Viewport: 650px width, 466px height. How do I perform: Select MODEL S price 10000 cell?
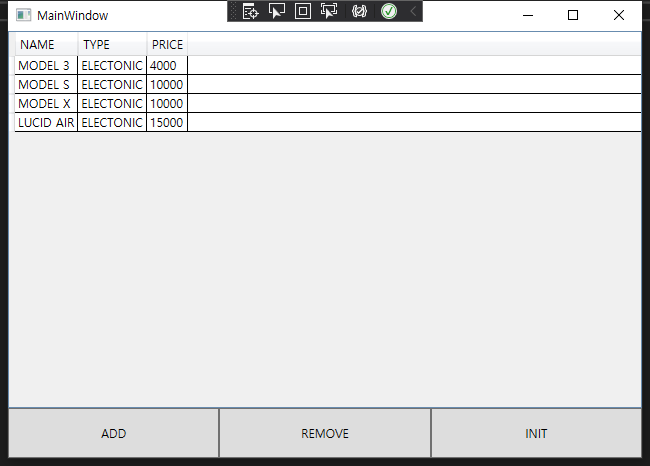(167, 85)
